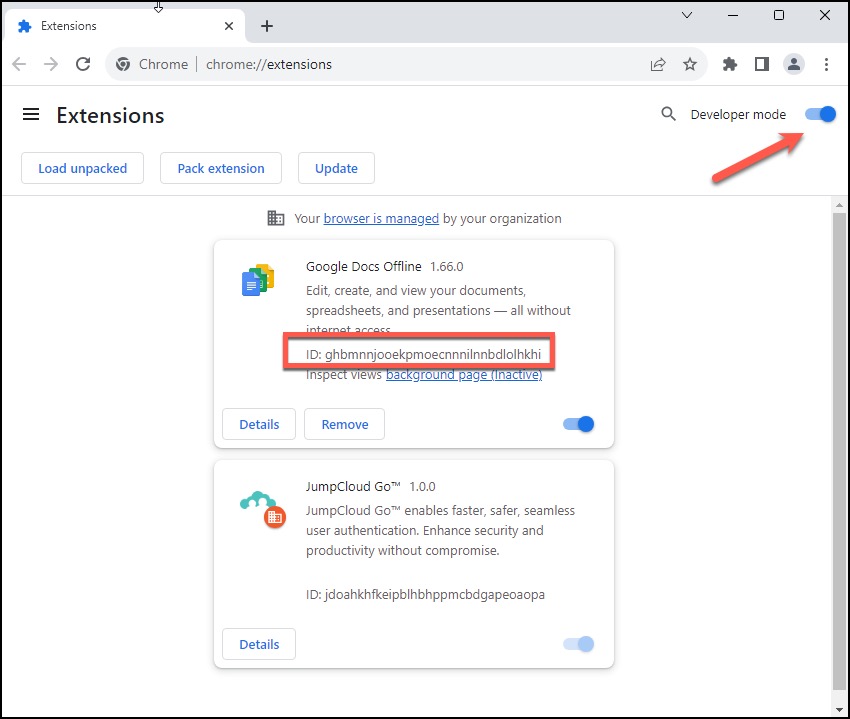Image resolution: width=850 pixels, height=719 pixels.
Task: Expand the Extensions hamburger menu
Action: pyautogui.click(x=31, y=114)
